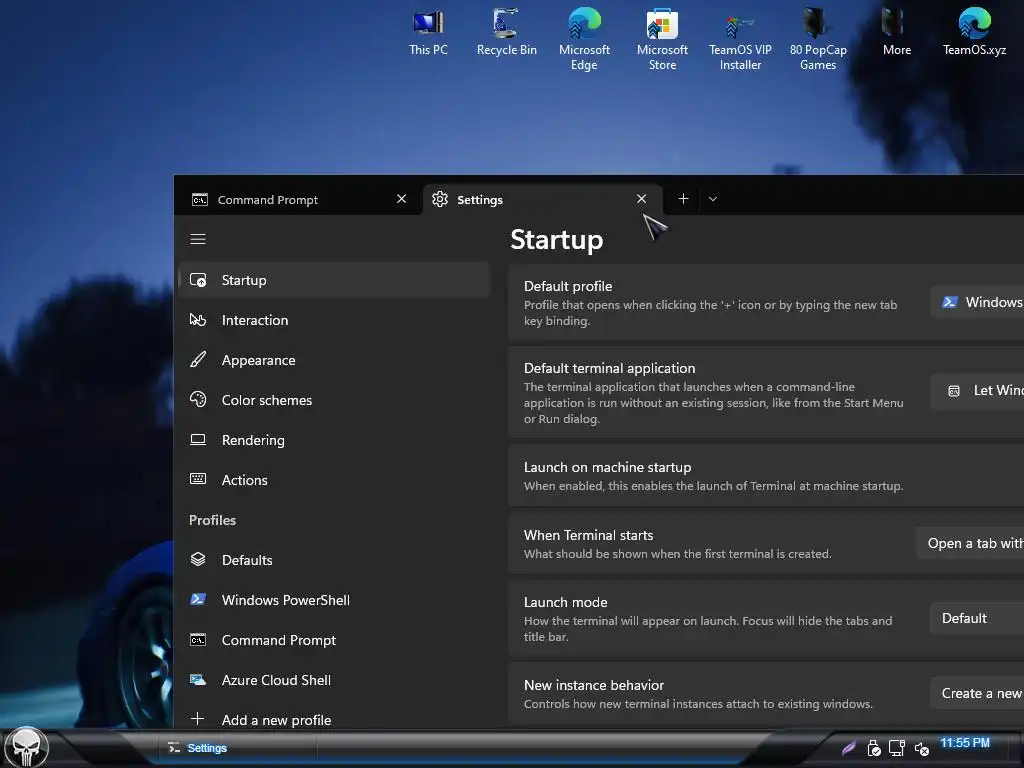This screenshot has width=1024, height=768.
Task: Click the Windows PowerShell profile icon
Action: click(198, 599)
